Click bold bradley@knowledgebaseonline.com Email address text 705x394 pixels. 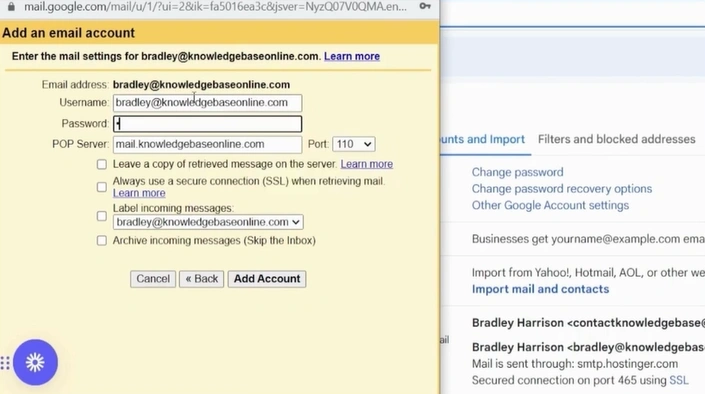click(201, 85)
